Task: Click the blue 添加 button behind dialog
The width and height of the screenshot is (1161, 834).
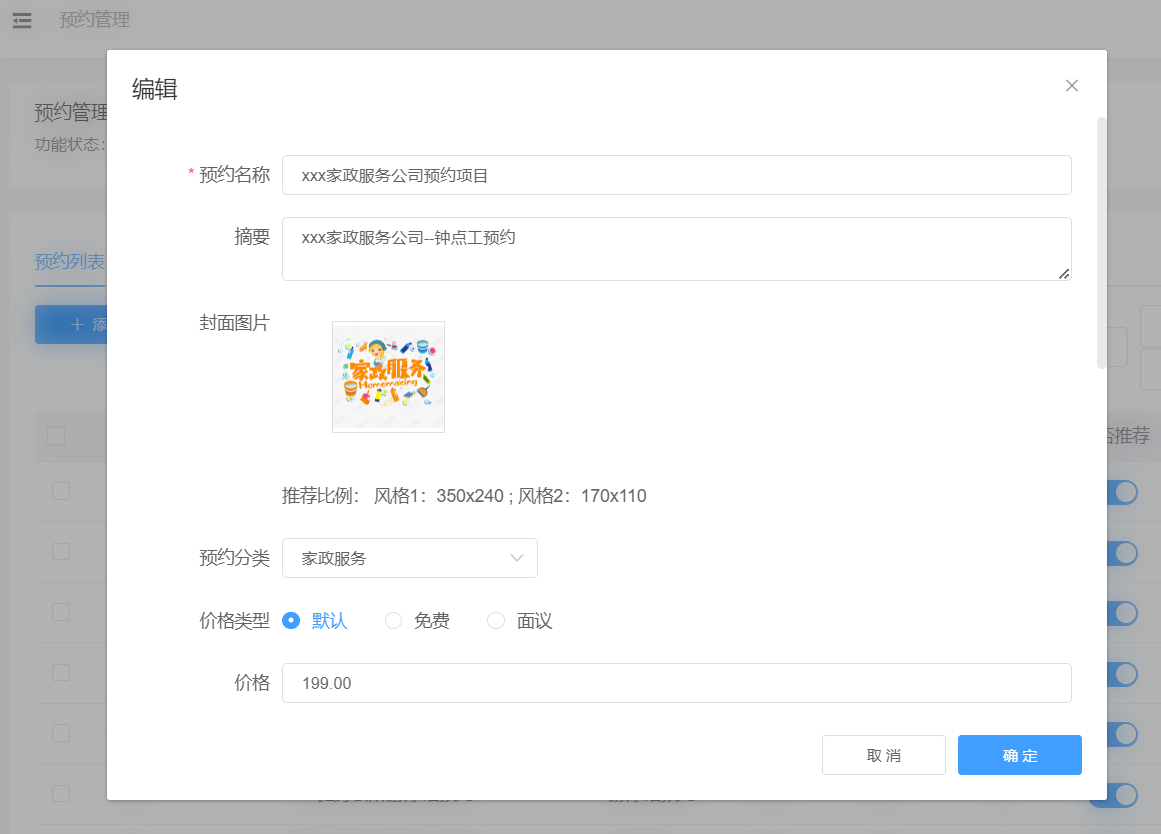Action: (x=72, y=324)
